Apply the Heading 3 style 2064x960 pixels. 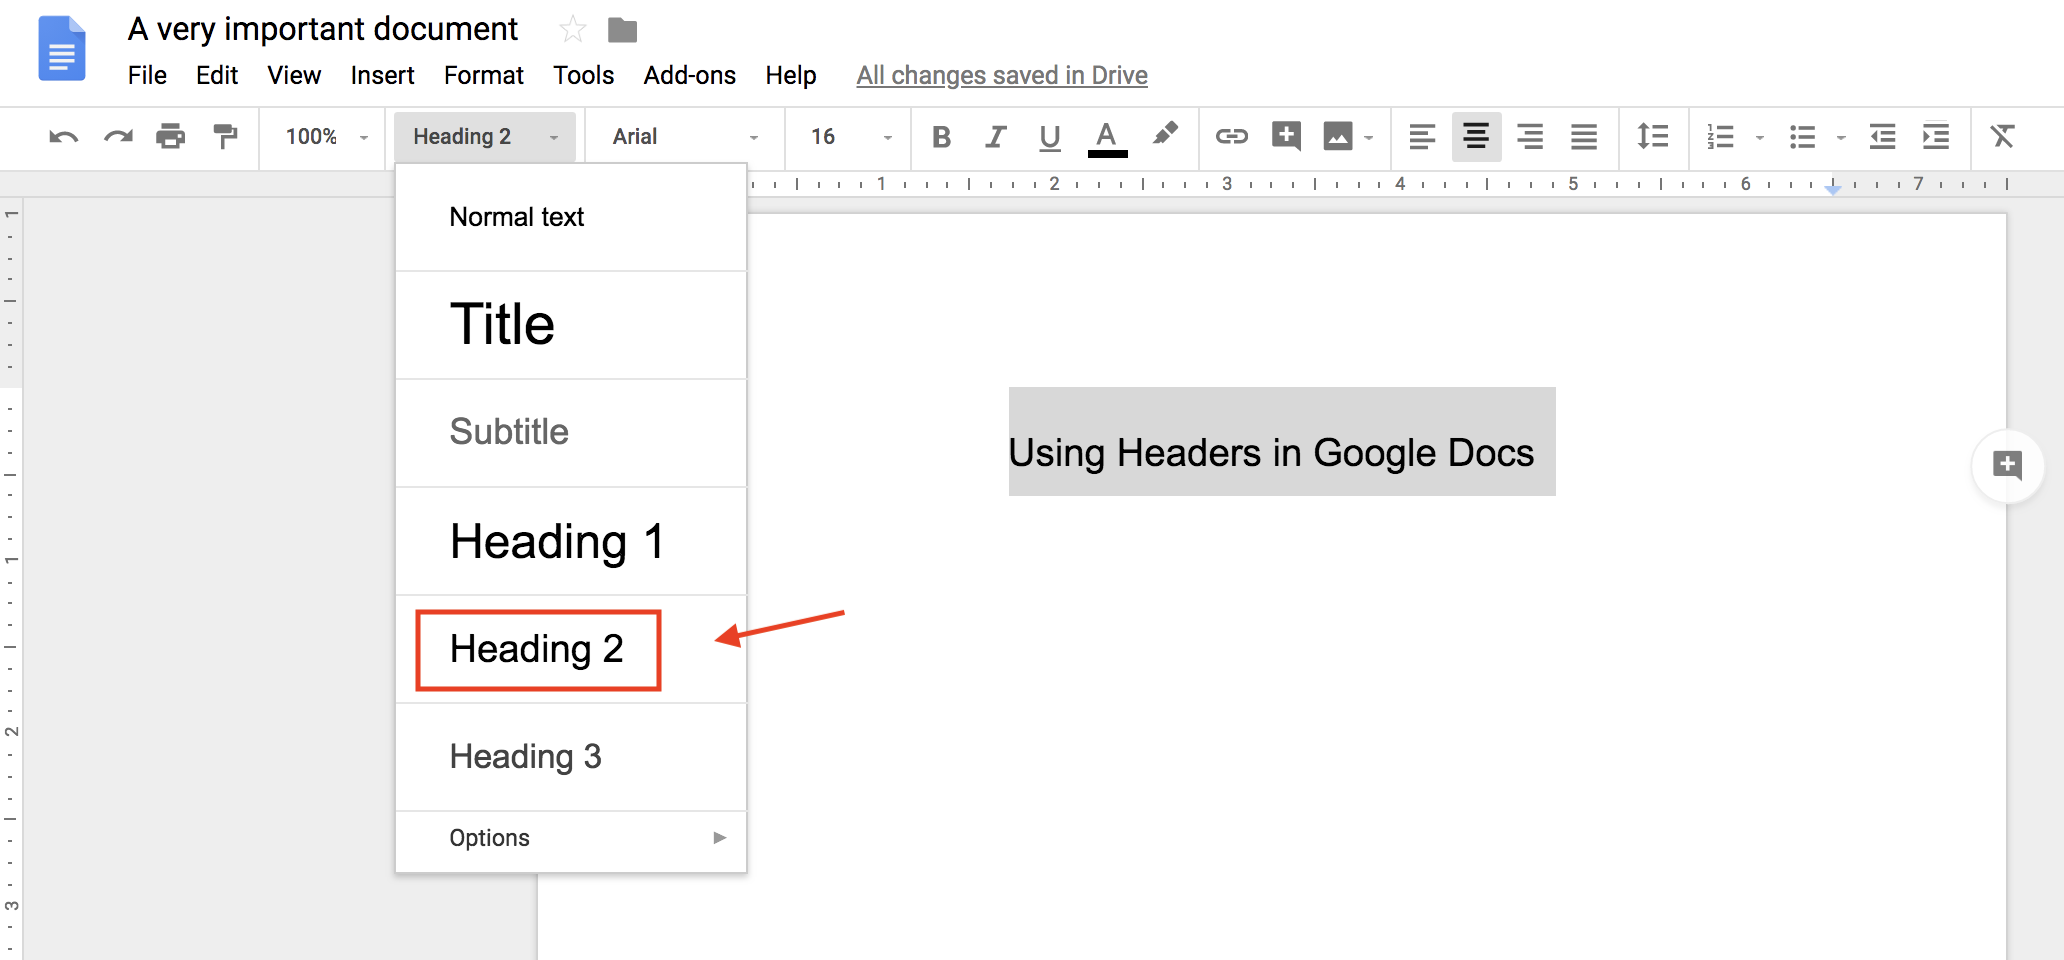point(571,757)
